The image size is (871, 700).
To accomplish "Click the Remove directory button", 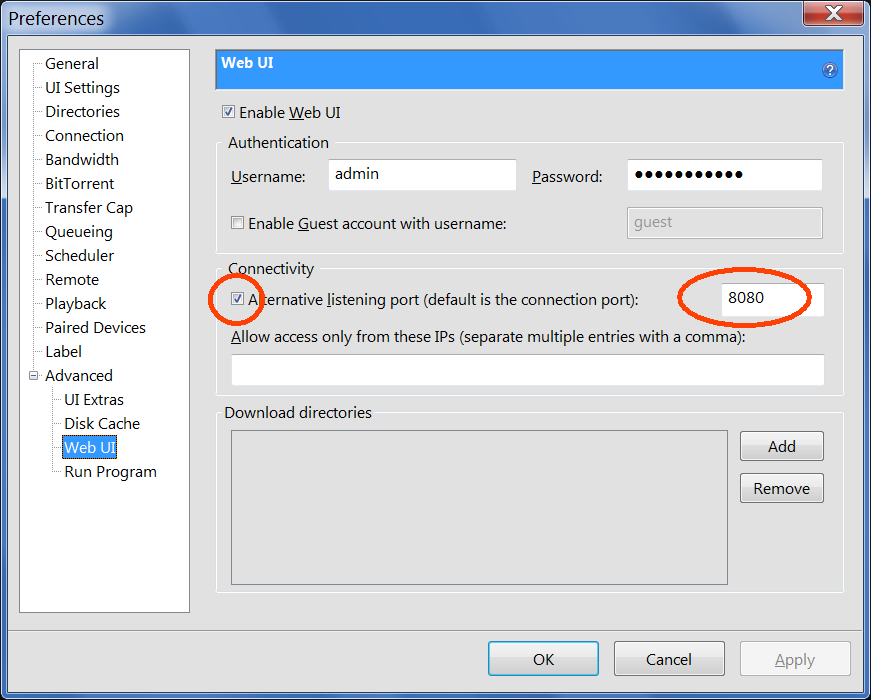I will (x=782, y=488).
